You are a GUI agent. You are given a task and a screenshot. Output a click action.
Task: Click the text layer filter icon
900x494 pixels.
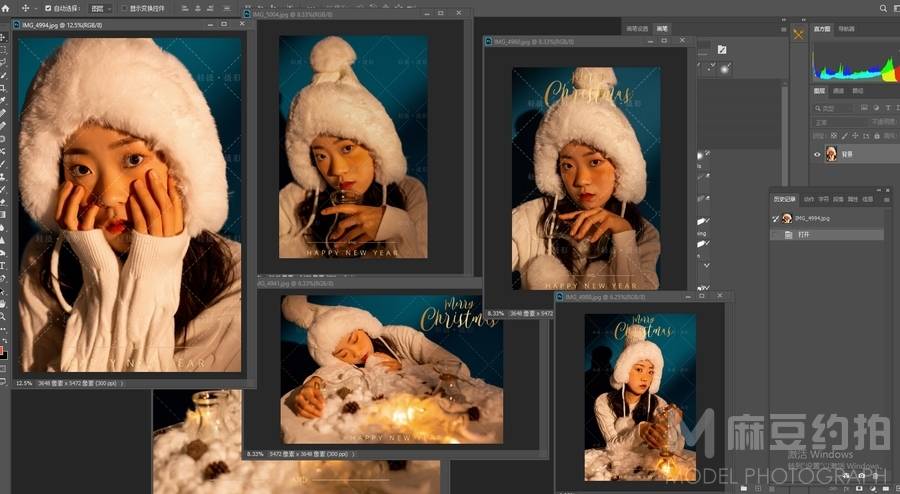888,108
